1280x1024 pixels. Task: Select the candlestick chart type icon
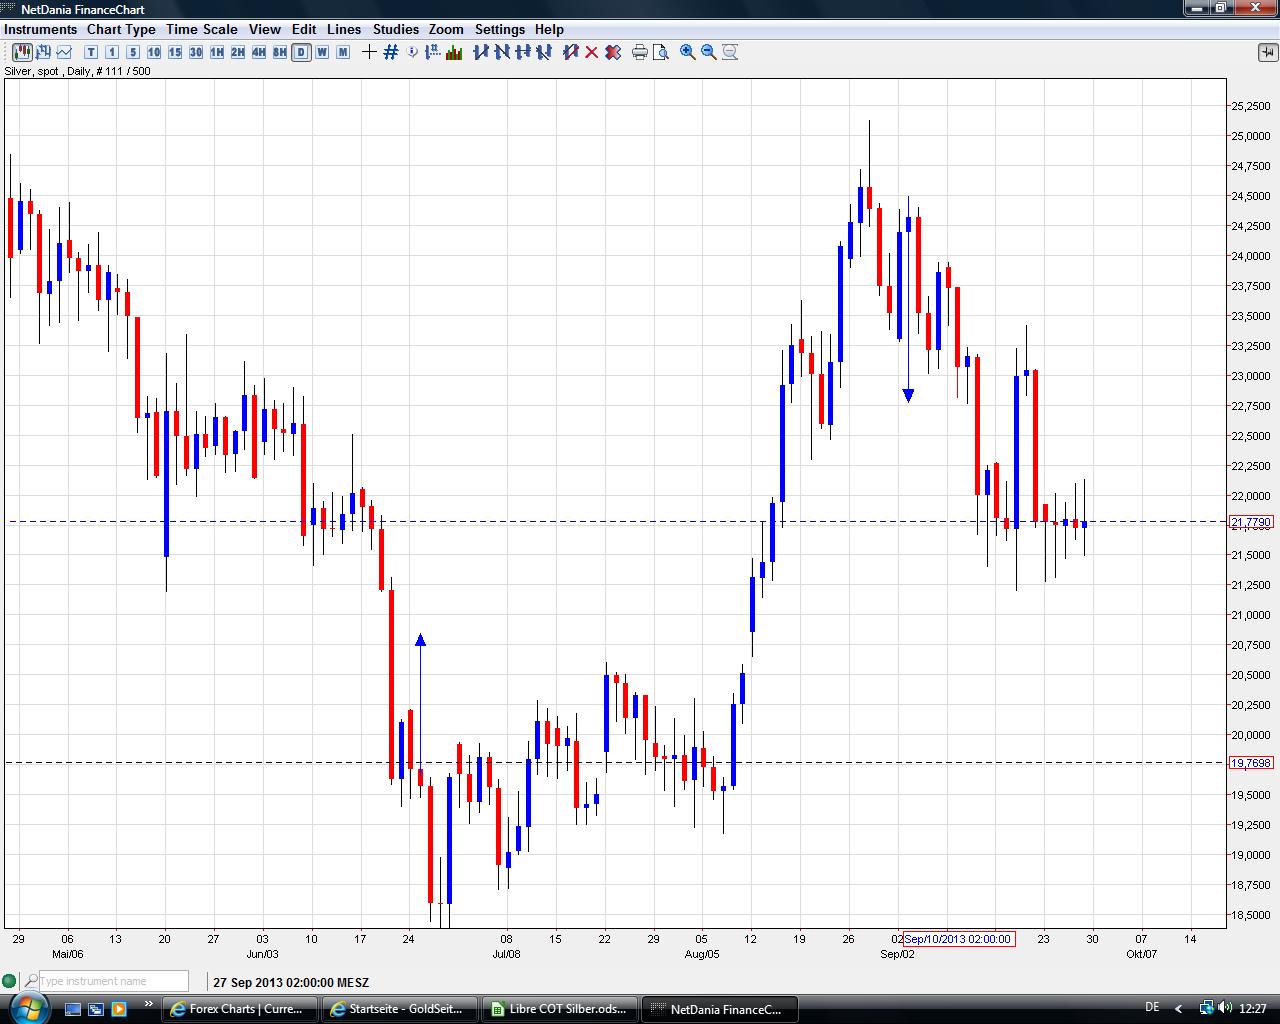point(21,52)
